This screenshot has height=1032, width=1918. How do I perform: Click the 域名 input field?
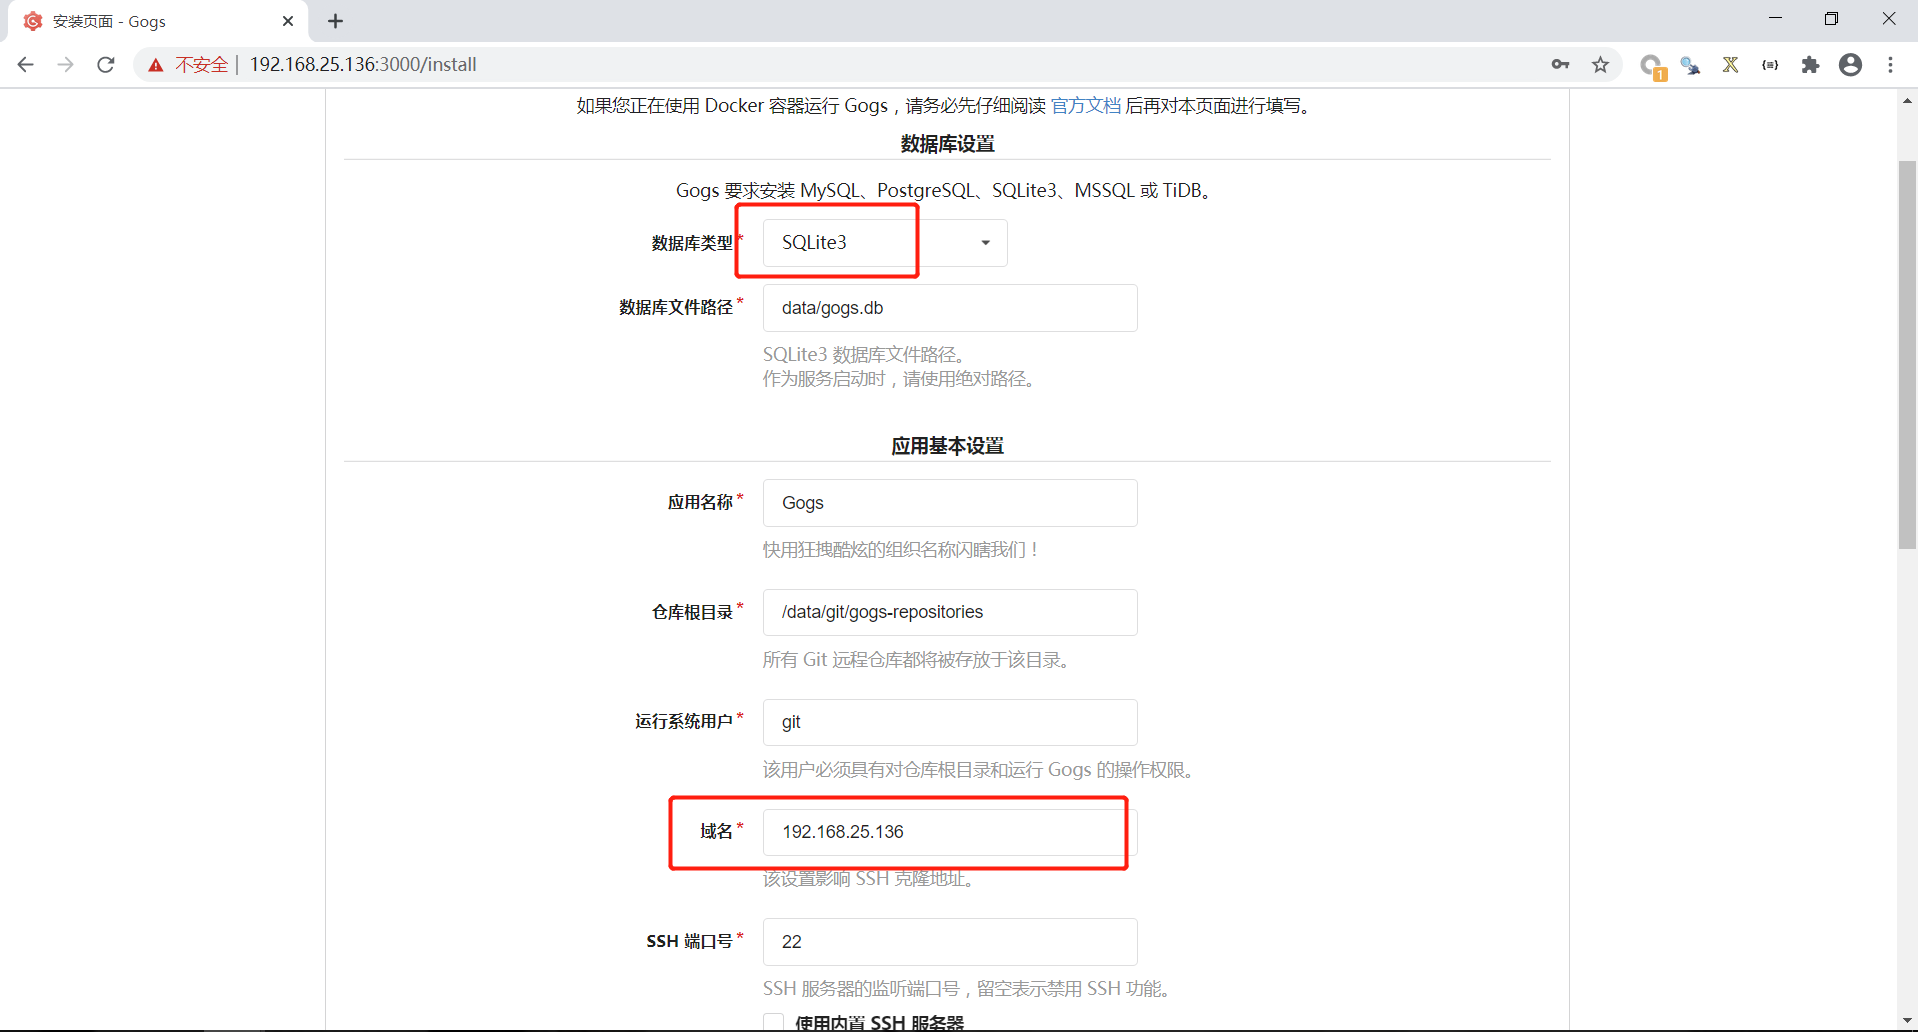[950, 832]
